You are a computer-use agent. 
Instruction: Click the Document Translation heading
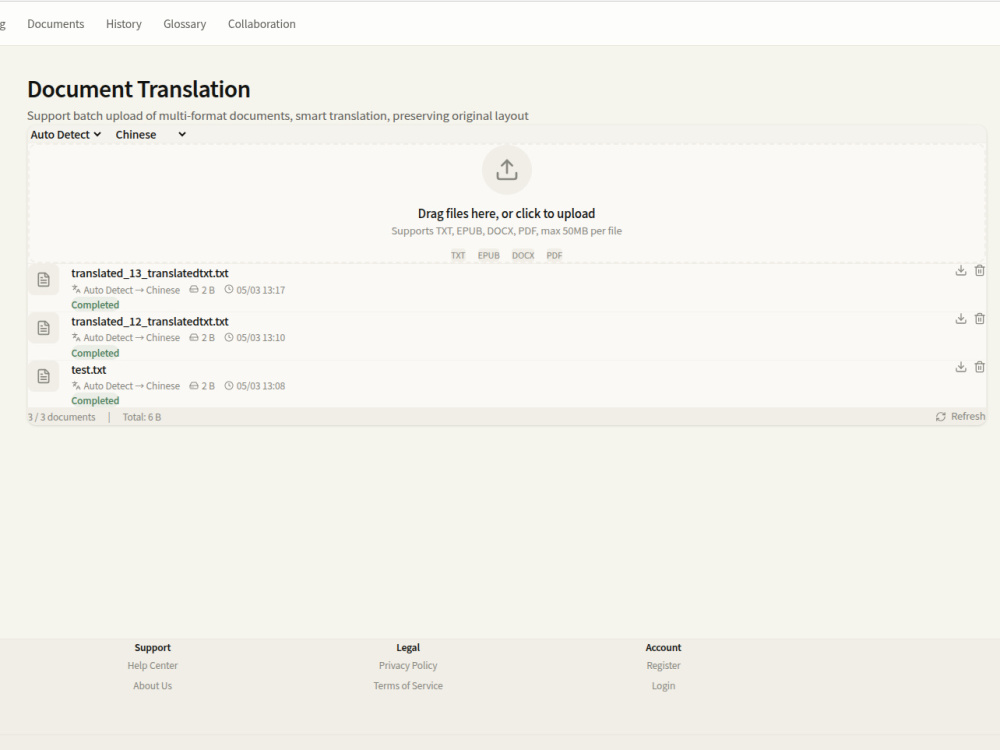click(138, 89)
